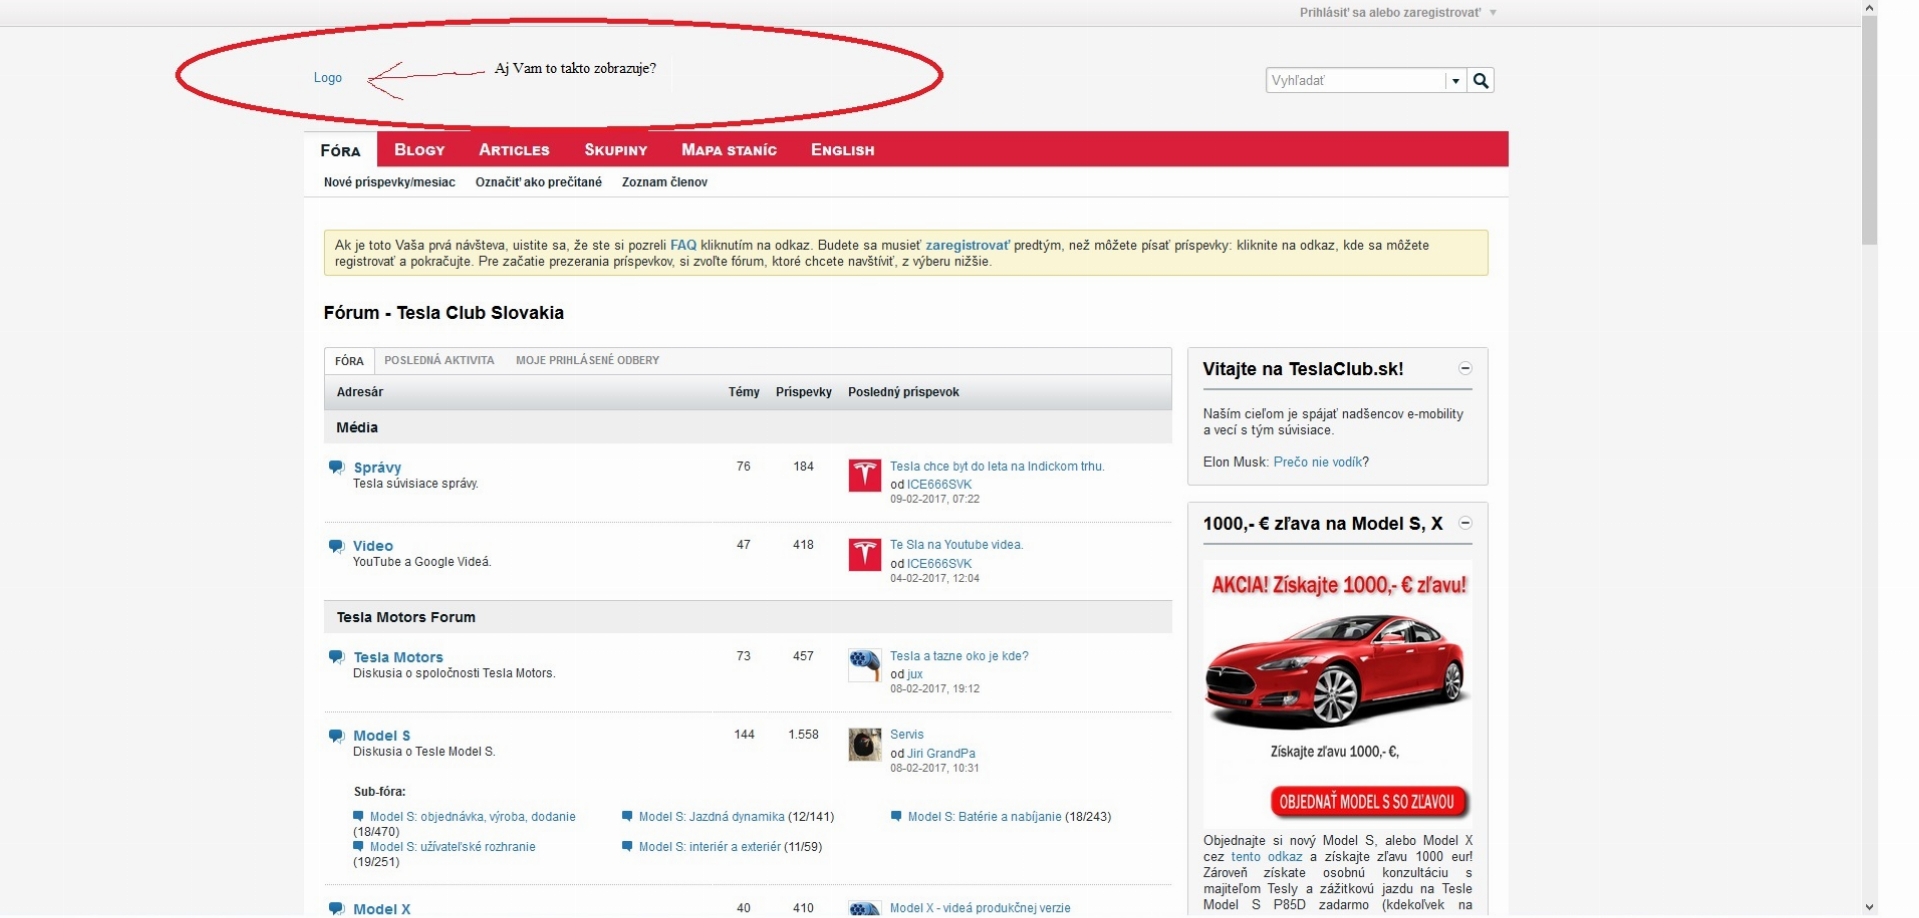1919x918 pixels.
Task: Open post Te Sla na Youtube videa
Action: (x=956, y=545)
